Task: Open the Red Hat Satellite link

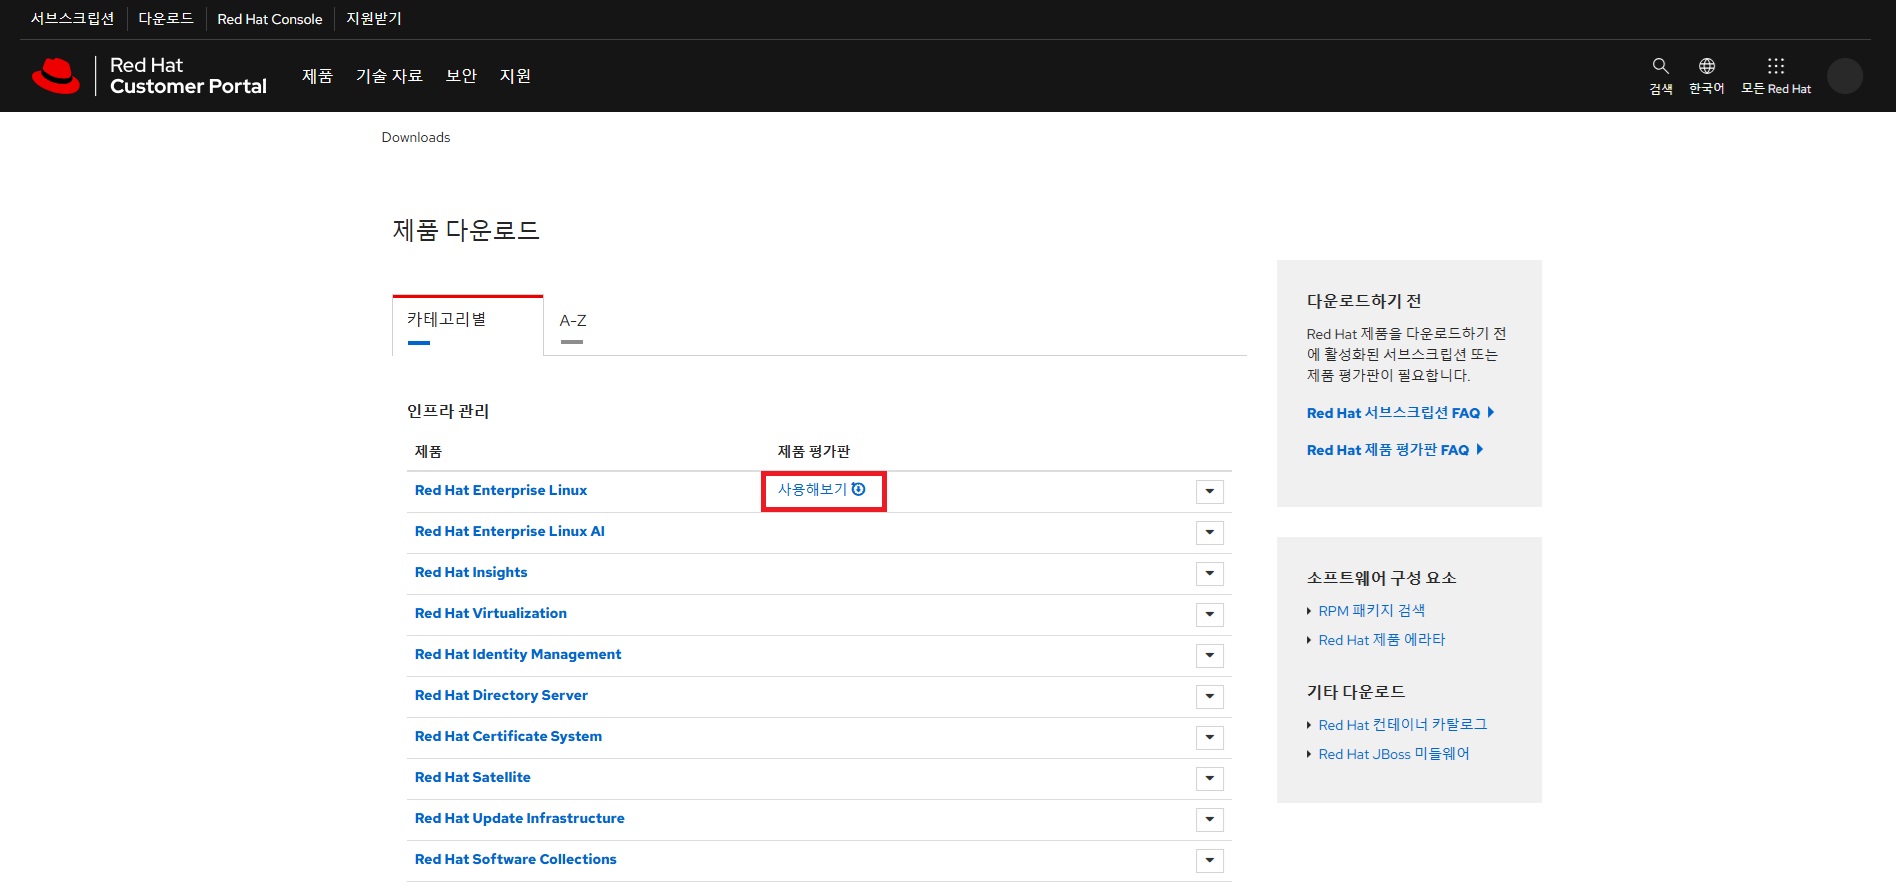Action: 473,777
